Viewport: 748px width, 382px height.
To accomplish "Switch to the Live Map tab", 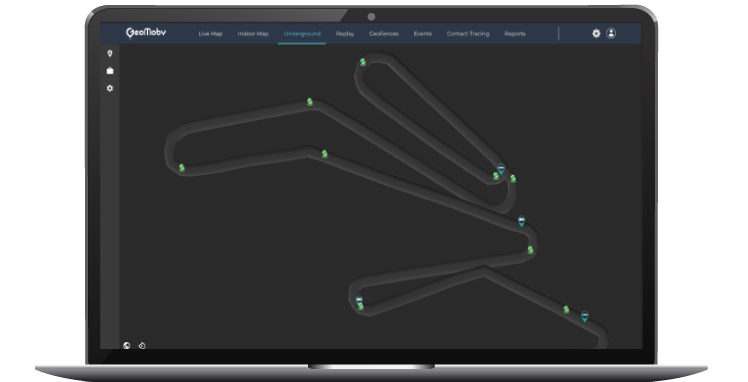I will point(210,34).
